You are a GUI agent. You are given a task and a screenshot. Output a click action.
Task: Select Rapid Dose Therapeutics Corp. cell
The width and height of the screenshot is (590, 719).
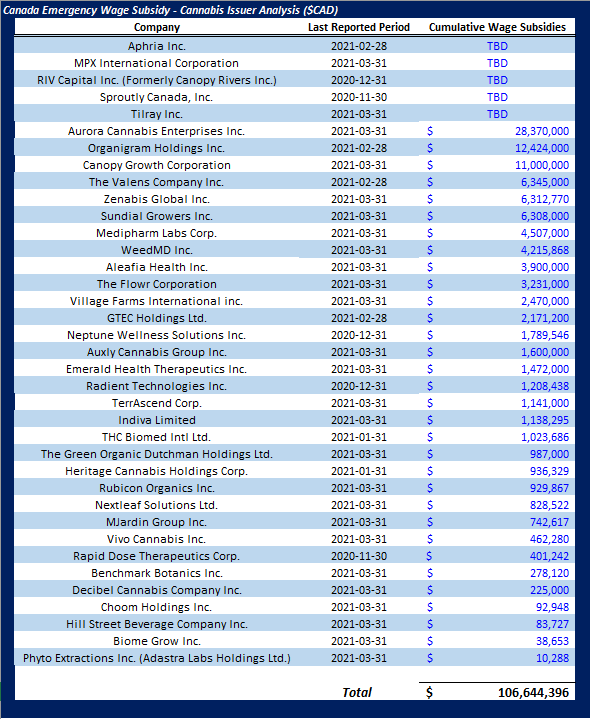pos(157,555)
